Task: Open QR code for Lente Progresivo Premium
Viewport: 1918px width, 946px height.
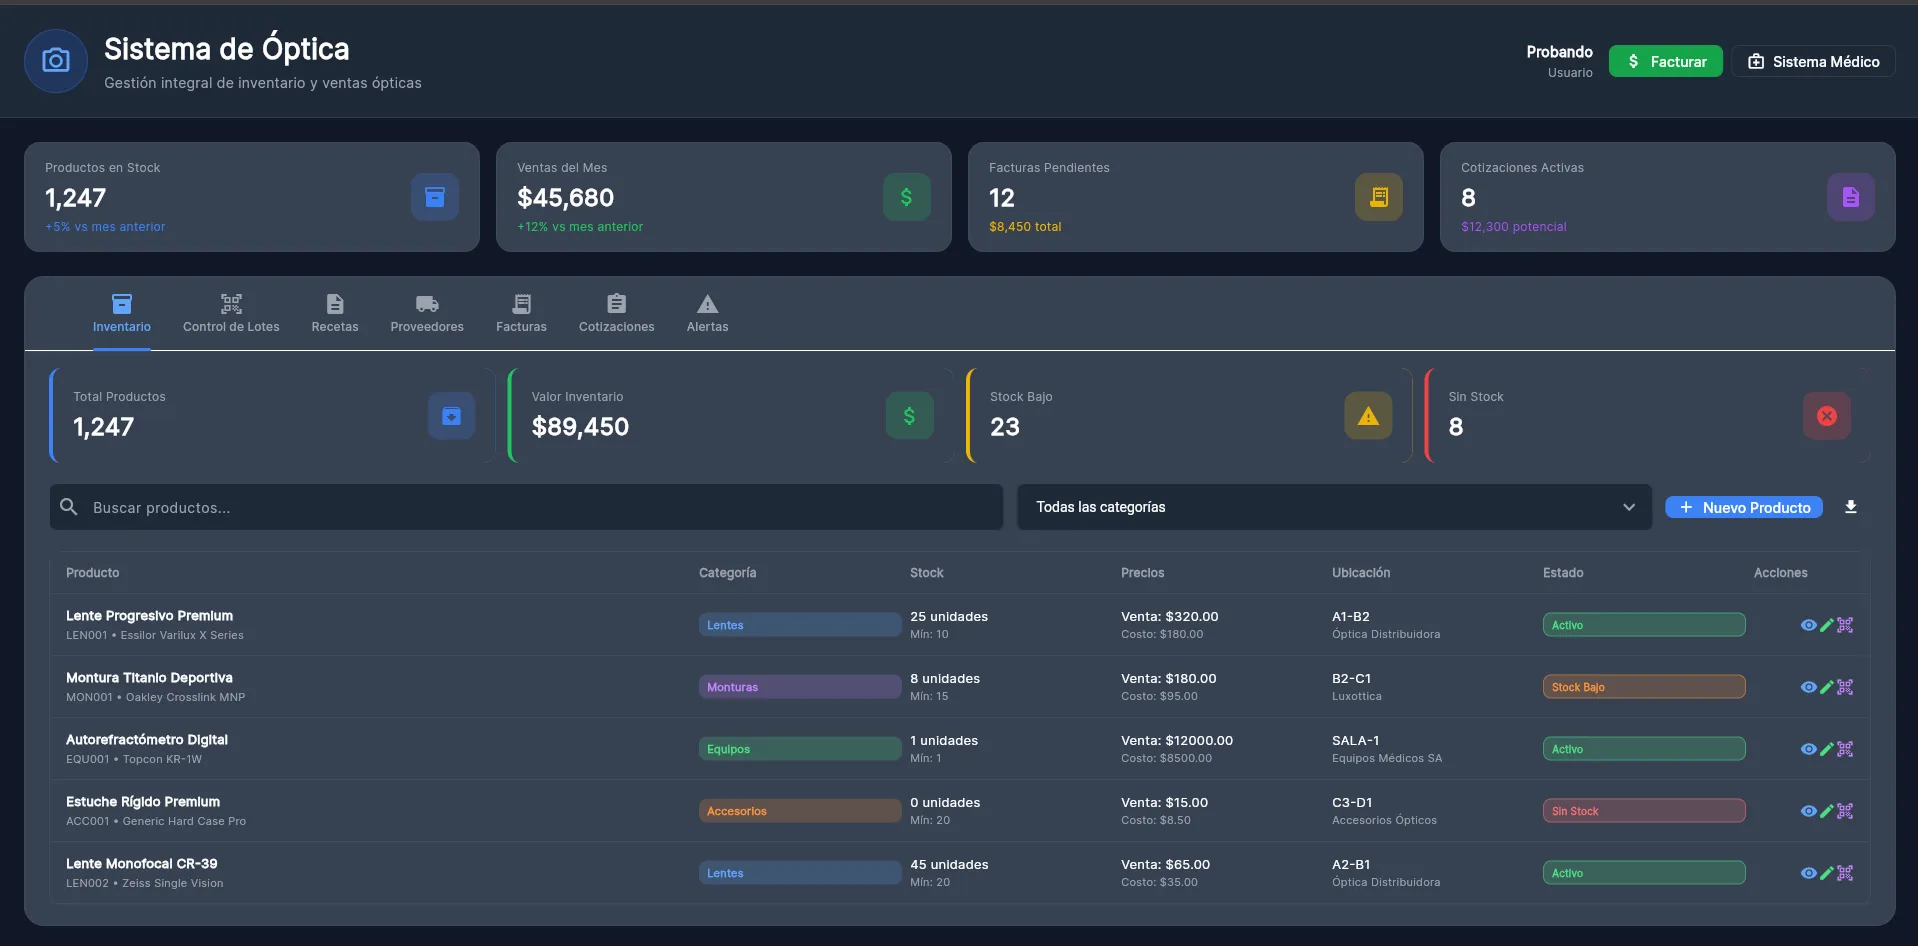Action: (1845, 625)
